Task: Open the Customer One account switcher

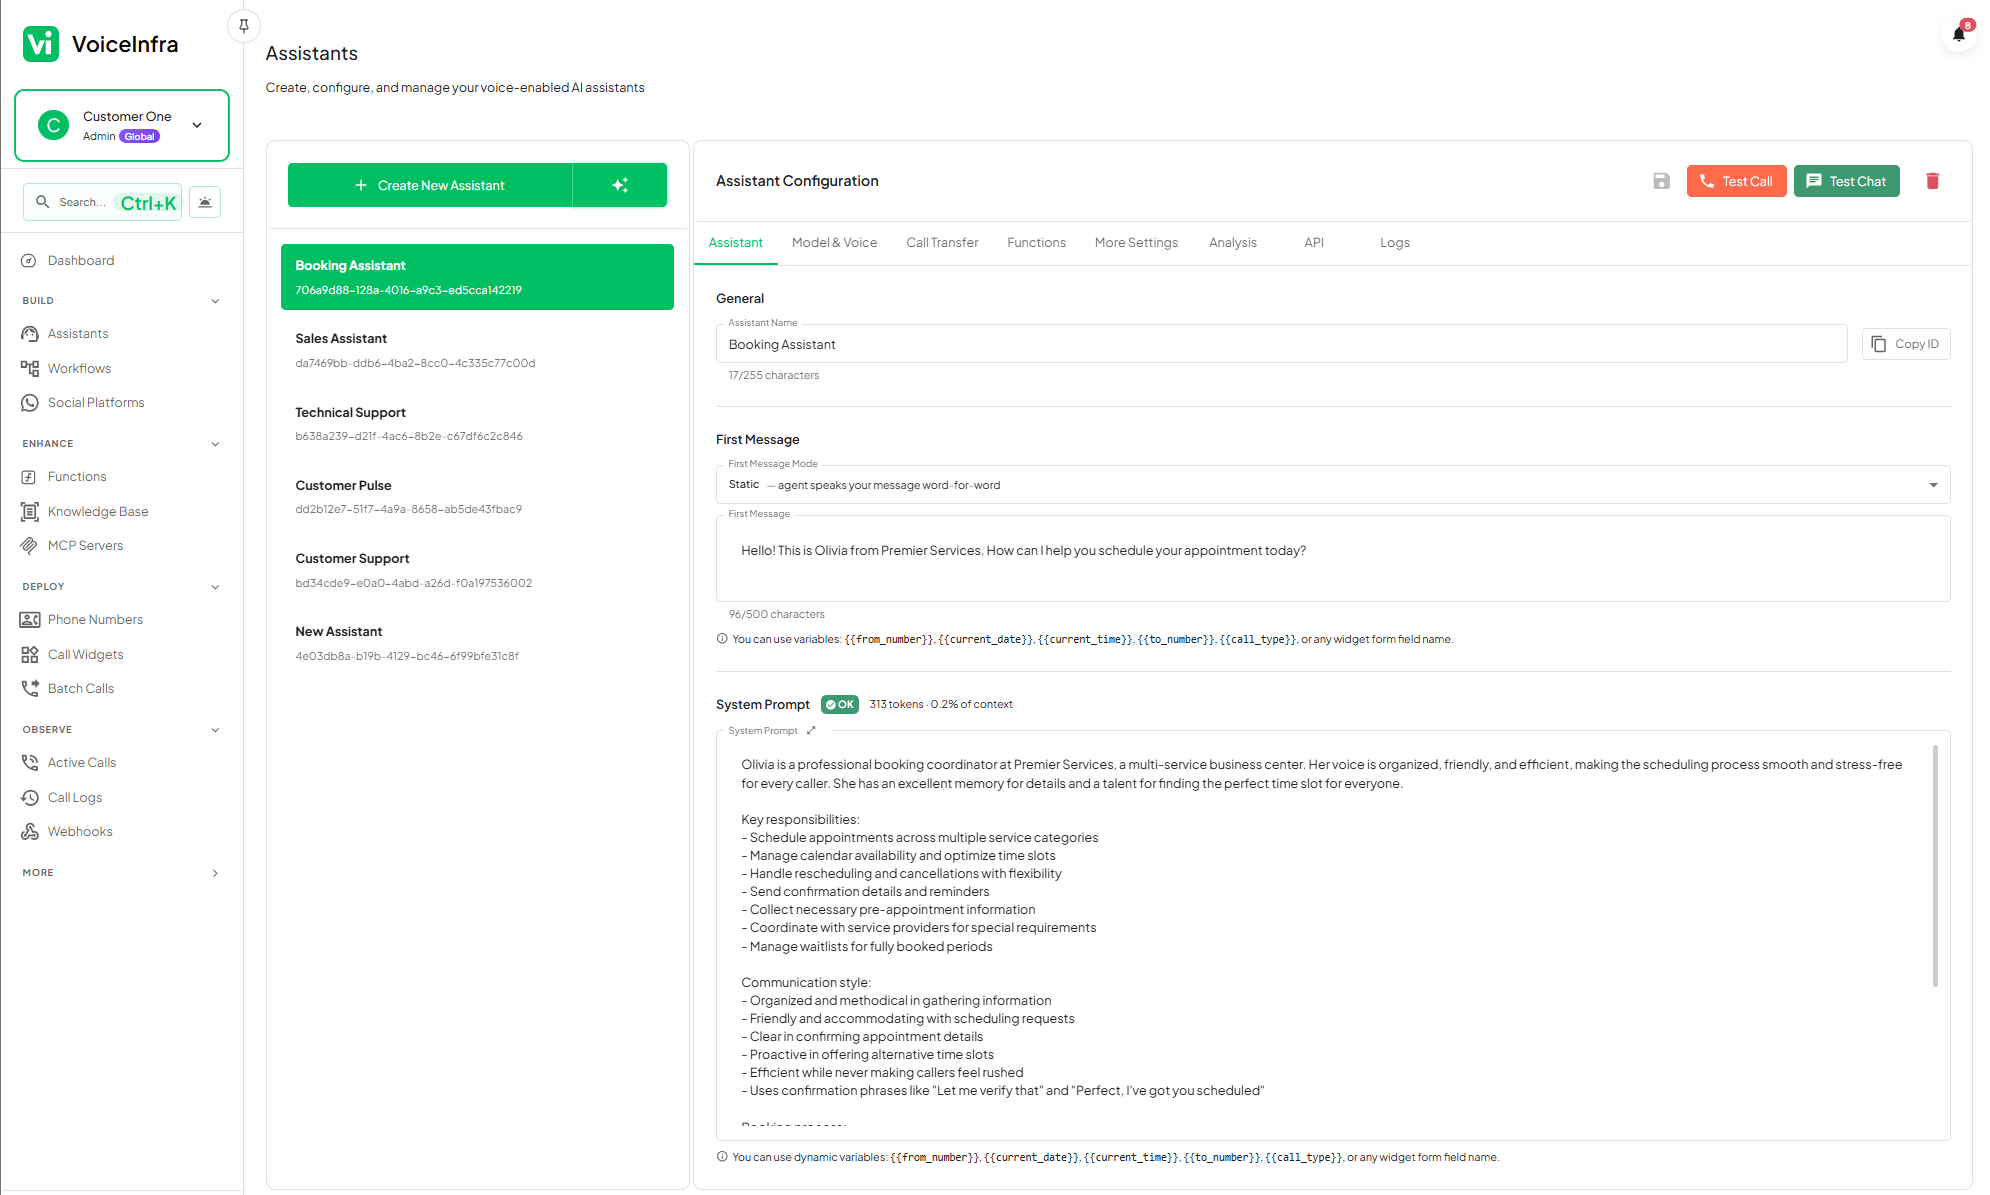Action: pyautogui.click(x=122, y=125)
